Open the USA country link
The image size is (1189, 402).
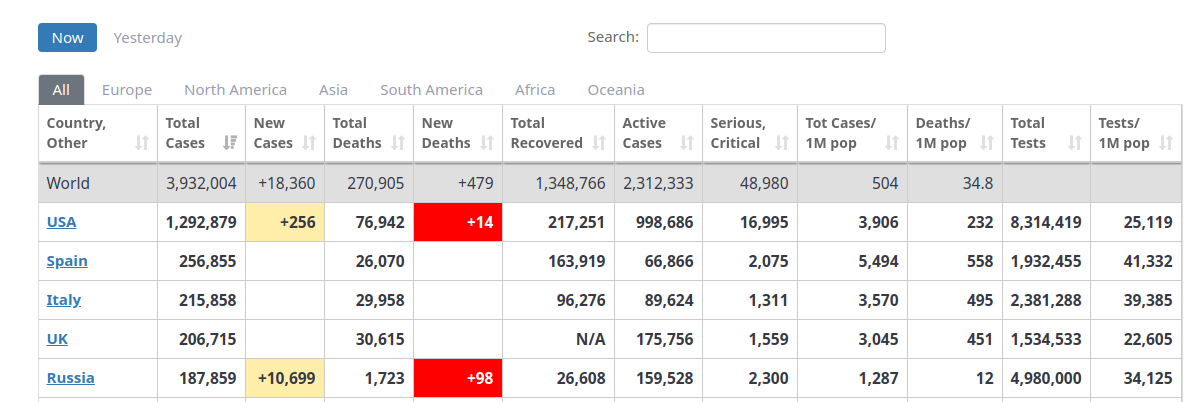(x=61, y=222)
